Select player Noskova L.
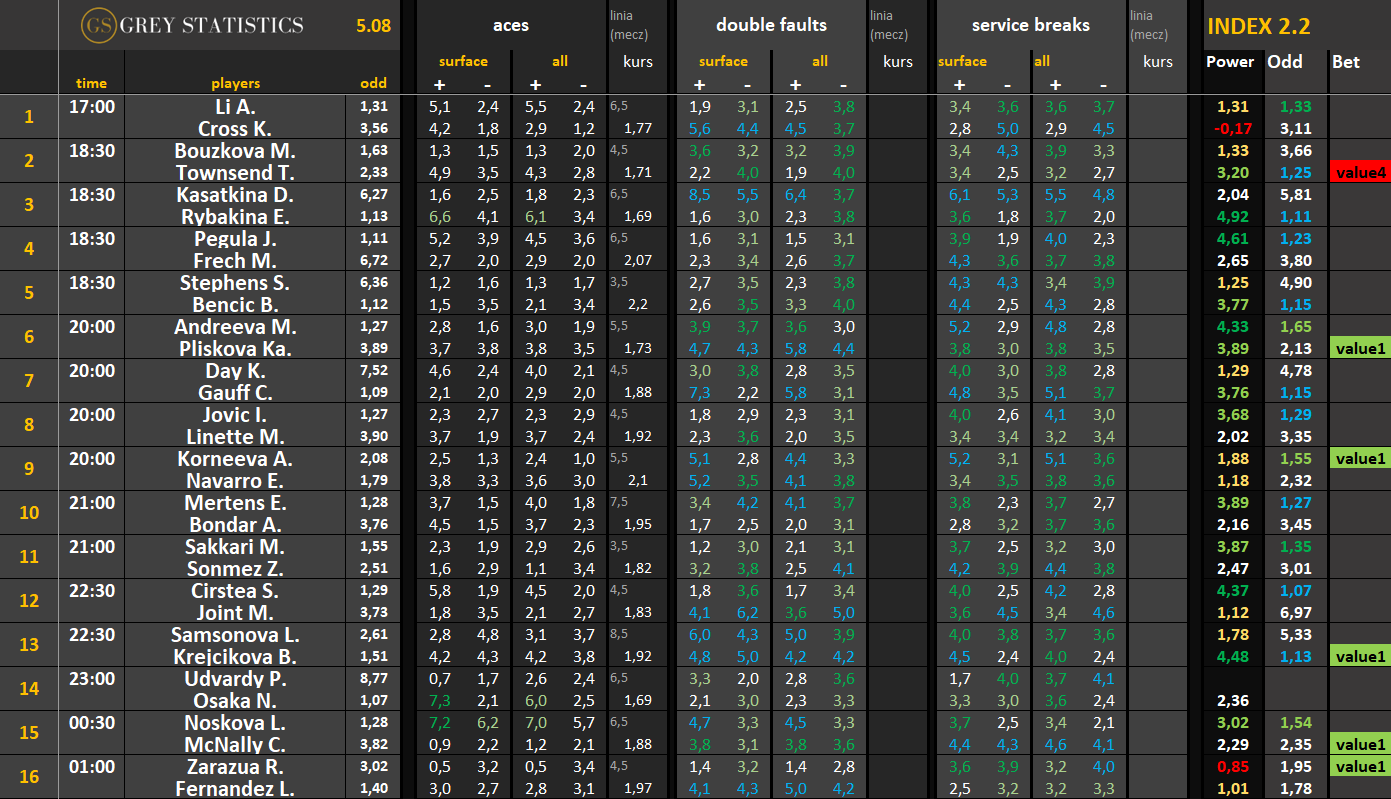This screenshot has width=1391, height=799. tap(235, 722)
